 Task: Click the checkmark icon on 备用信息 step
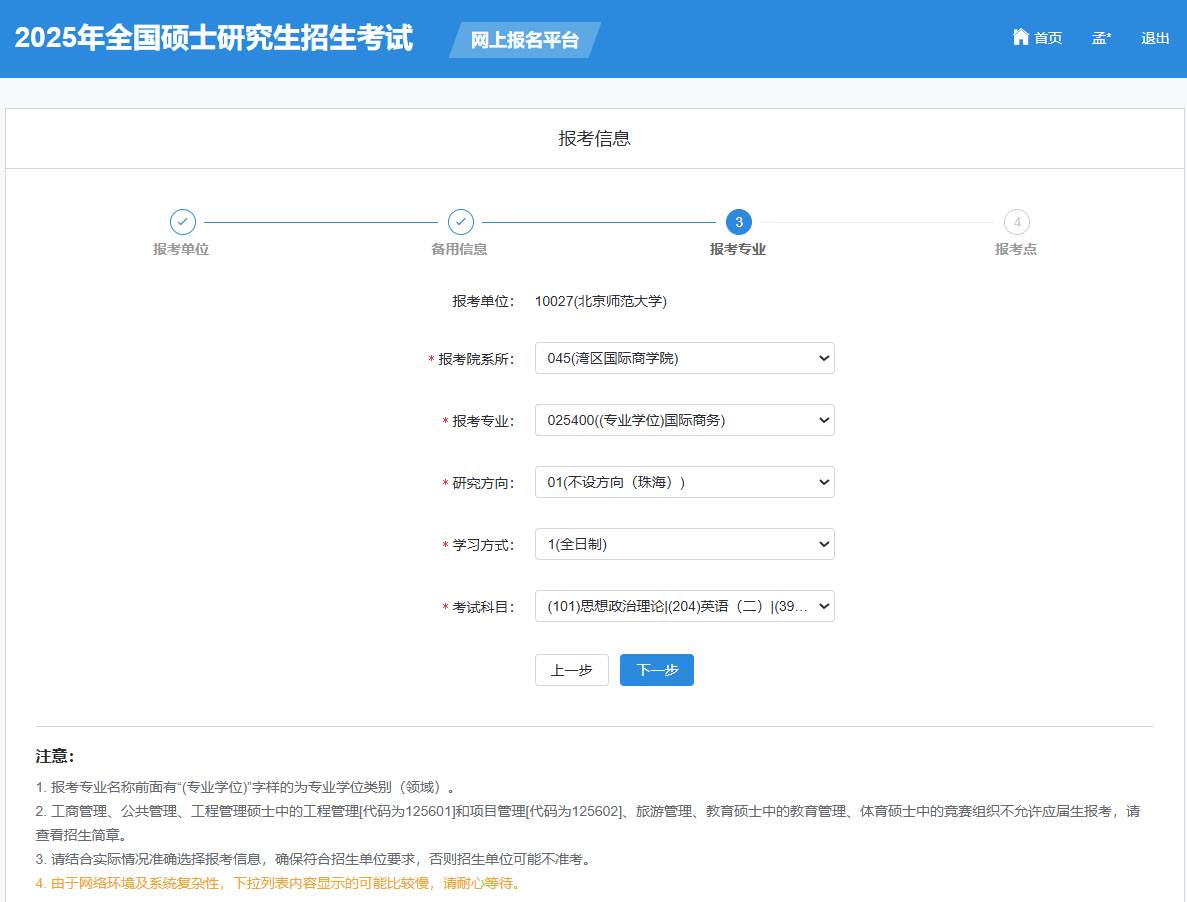(460, 222)
